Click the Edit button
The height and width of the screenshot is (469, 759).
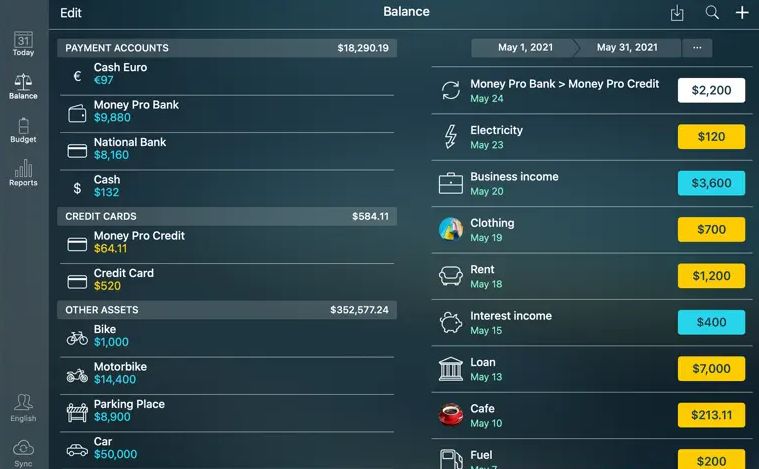click(x=71, y=13)
